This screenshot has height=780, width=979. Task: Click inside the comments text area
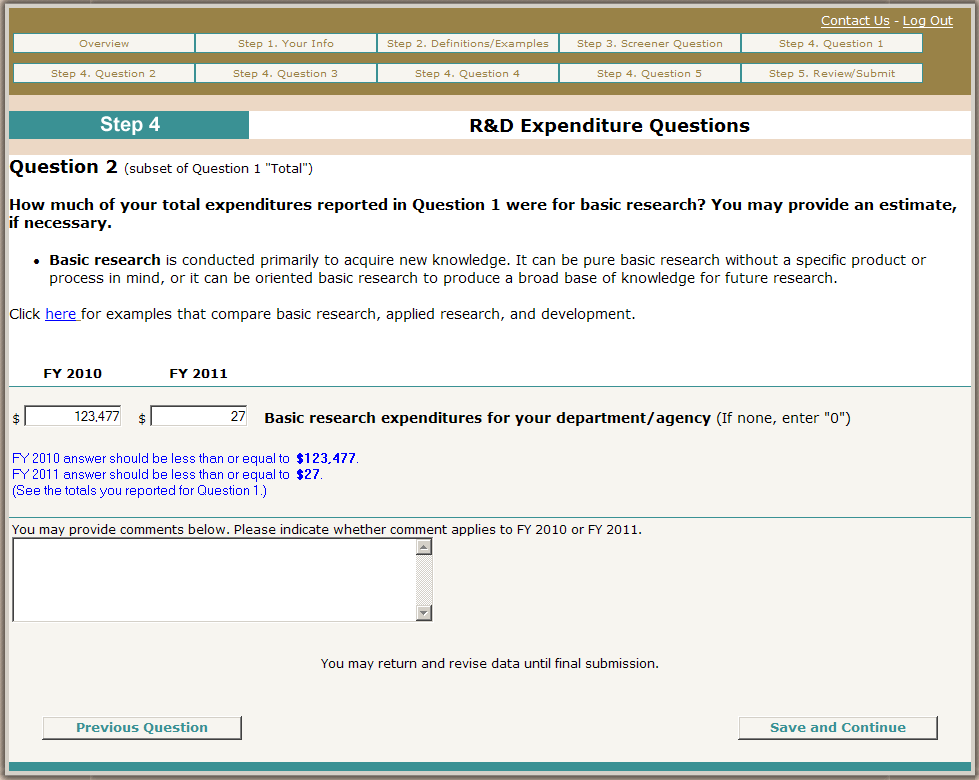pyautogui.click(x=214, y=580)
